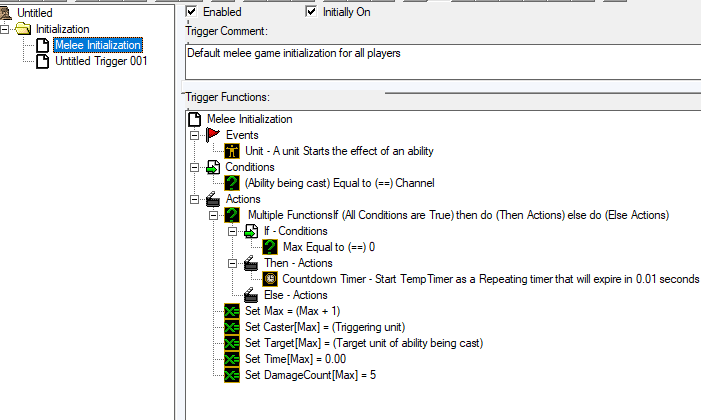Click the variable icon for Set Time[Max]

pyautogui.click(x=232, y=359)
